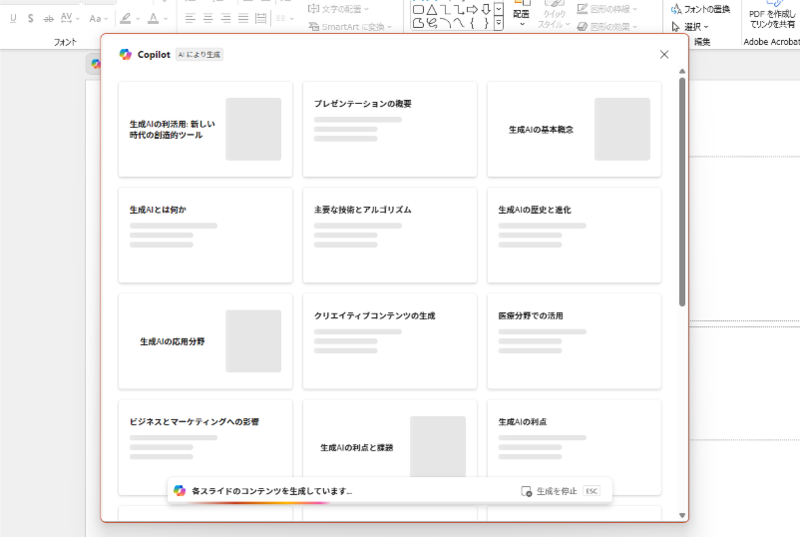Click the scrollbar down arrow
The height and width of the screenshot is (537, 800).
pyautogui.click(x=682, y=515)
